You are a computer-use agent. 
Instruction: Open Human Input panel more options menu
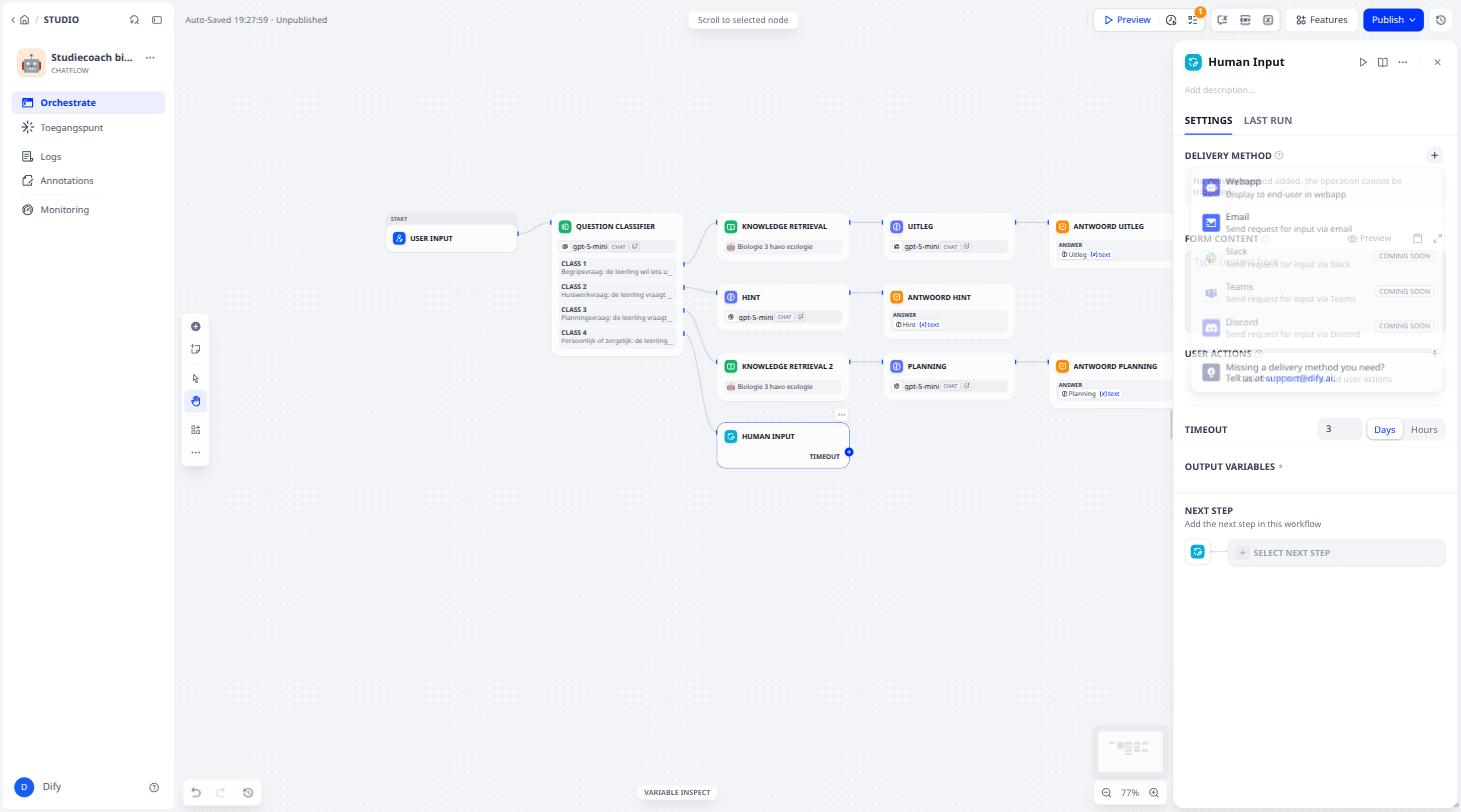point(1403,62)
